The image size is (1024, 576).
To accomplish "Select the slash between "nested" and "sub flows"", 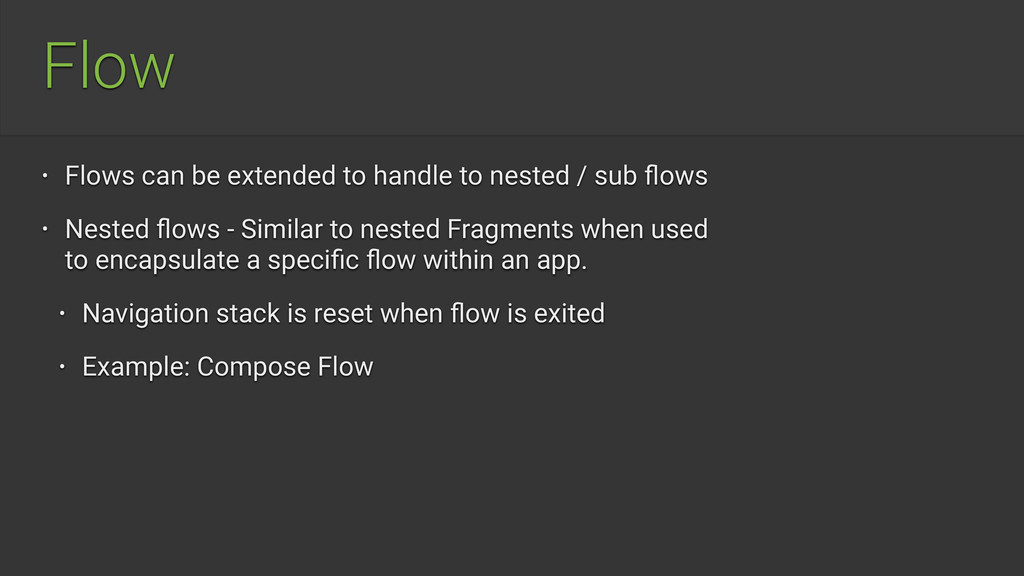I will (581, 176).
